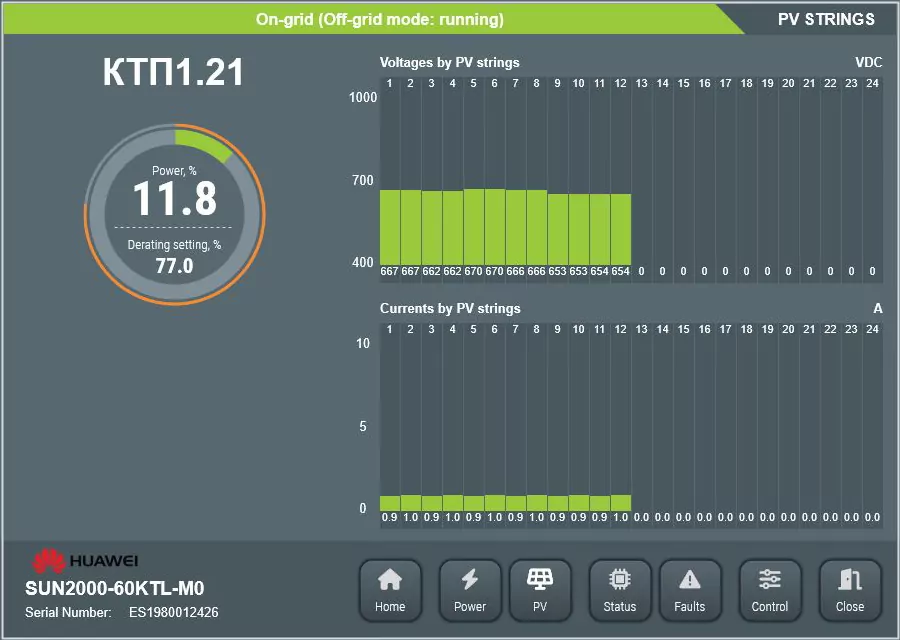This screenshot has width=900, height=640.
Task: Open the Power page
Action: tap(470, 591)
